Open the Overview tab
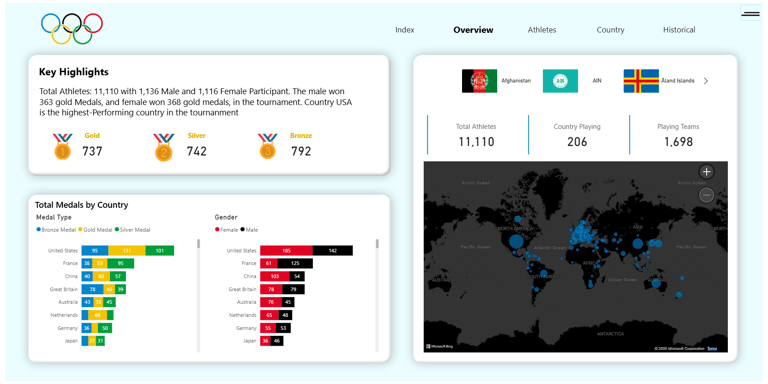Viewport: 768px width, 384px height. 473,30
